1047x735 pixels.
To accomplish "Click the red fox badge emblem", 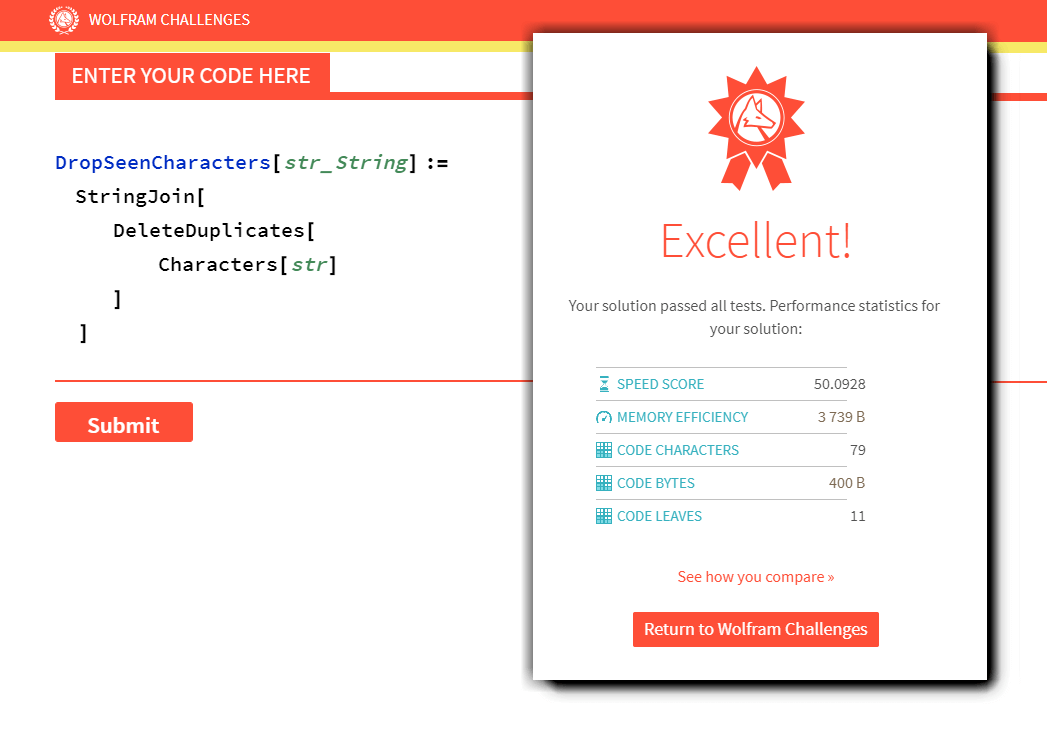I will 757,118.
